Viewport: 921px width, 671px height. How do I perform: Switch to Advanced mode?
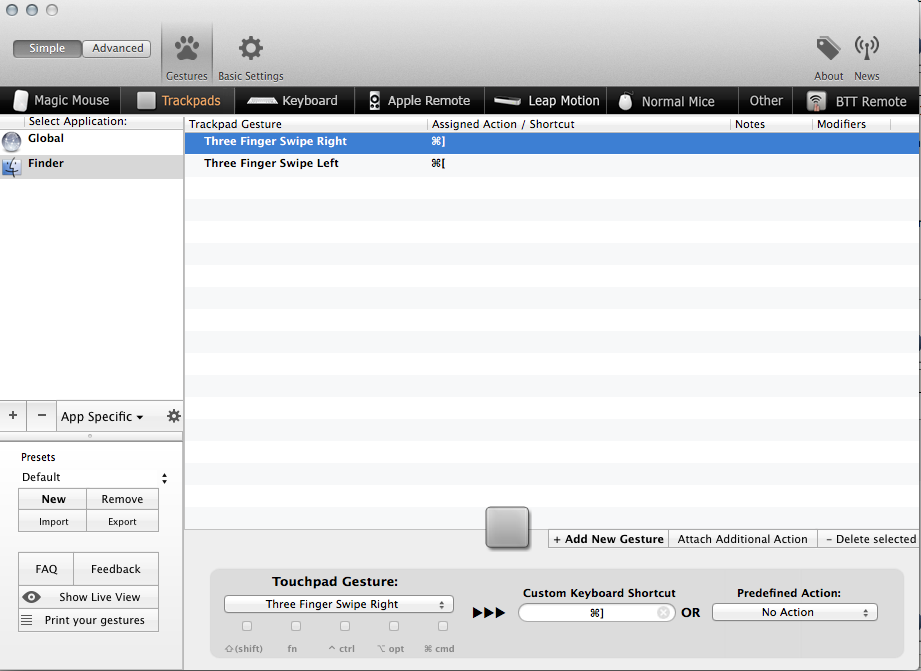117,48
